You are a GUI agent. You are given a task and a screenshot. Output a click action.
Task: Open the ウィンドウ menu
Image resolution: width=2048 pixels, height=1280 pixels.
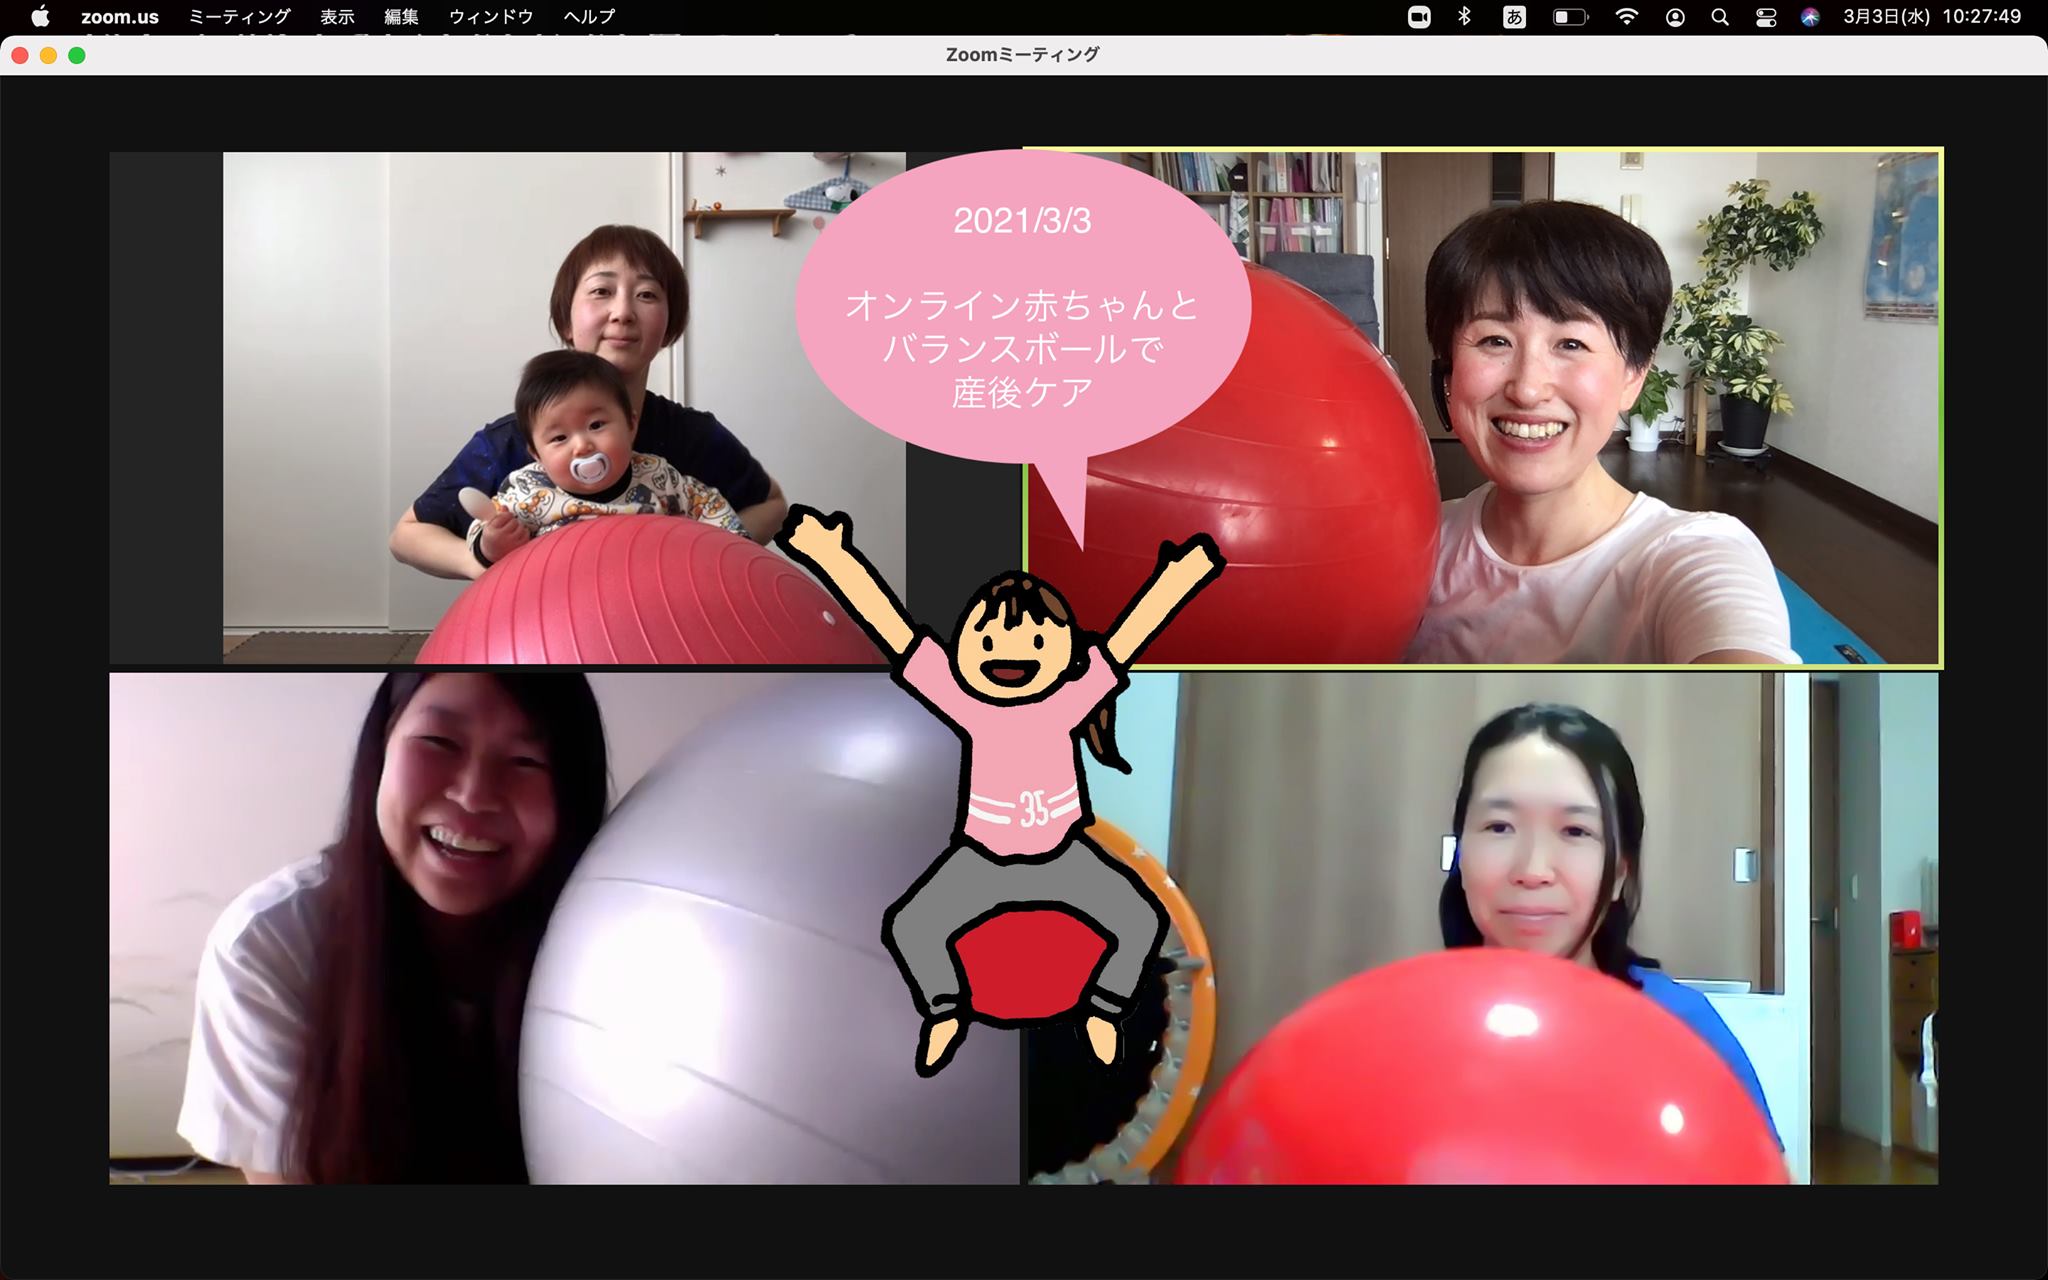coord(491,17)
